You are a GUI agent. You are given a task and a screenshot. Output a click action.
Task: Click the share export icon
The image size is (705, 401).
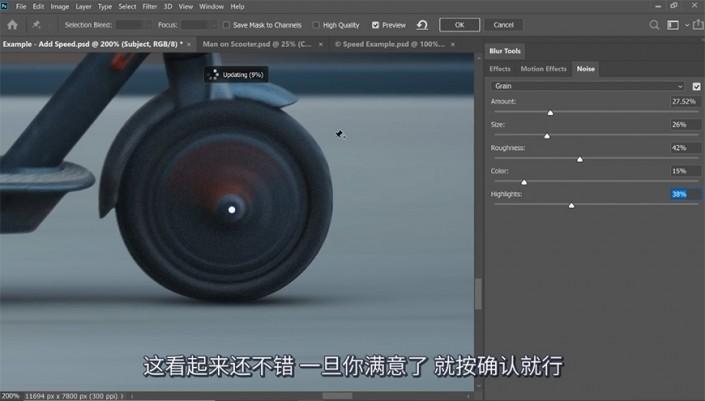pyautogui.click(x=699, y=25)
